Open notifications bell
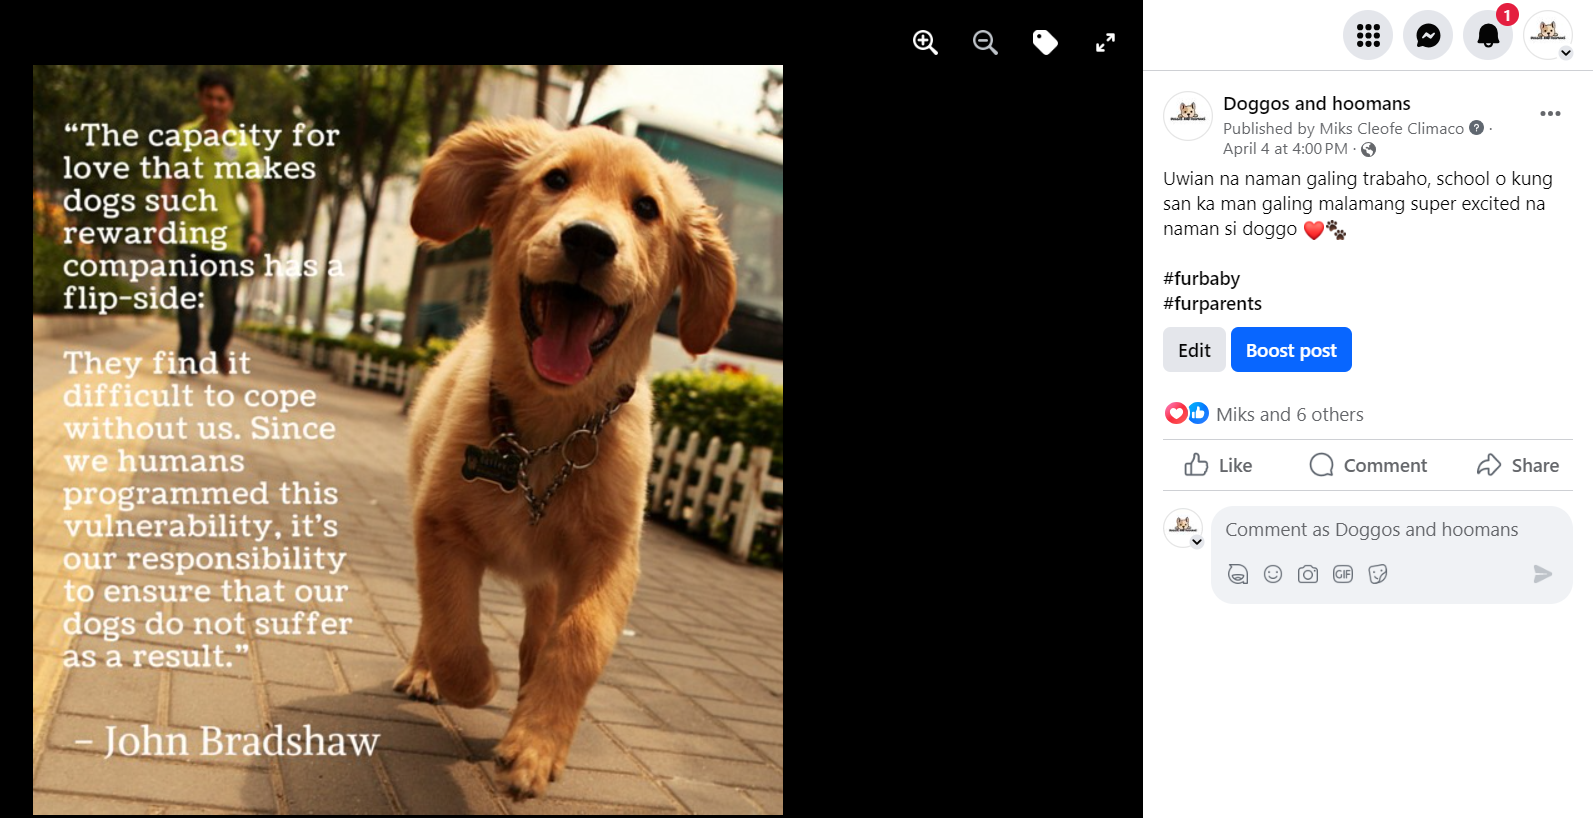 1488,36
